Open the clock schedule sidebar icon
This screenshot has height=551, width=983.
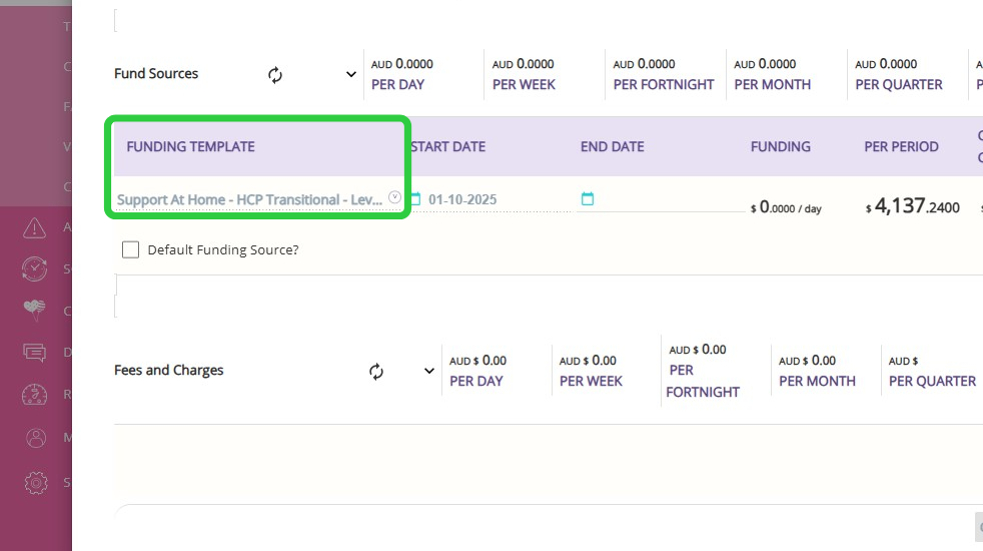[x=35, y=269]
